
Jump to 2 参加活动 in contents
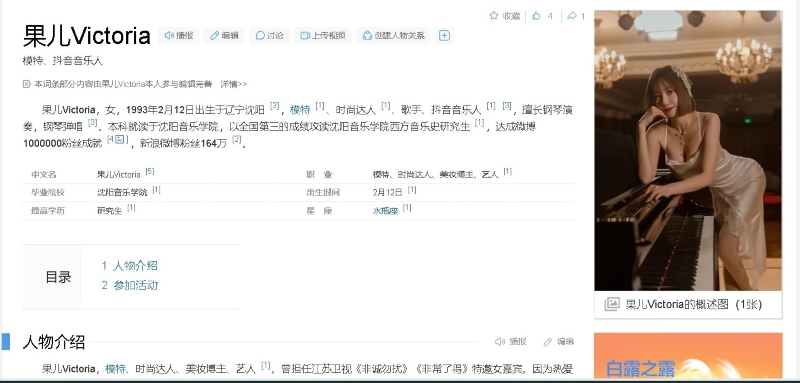(x=130, y=285)
